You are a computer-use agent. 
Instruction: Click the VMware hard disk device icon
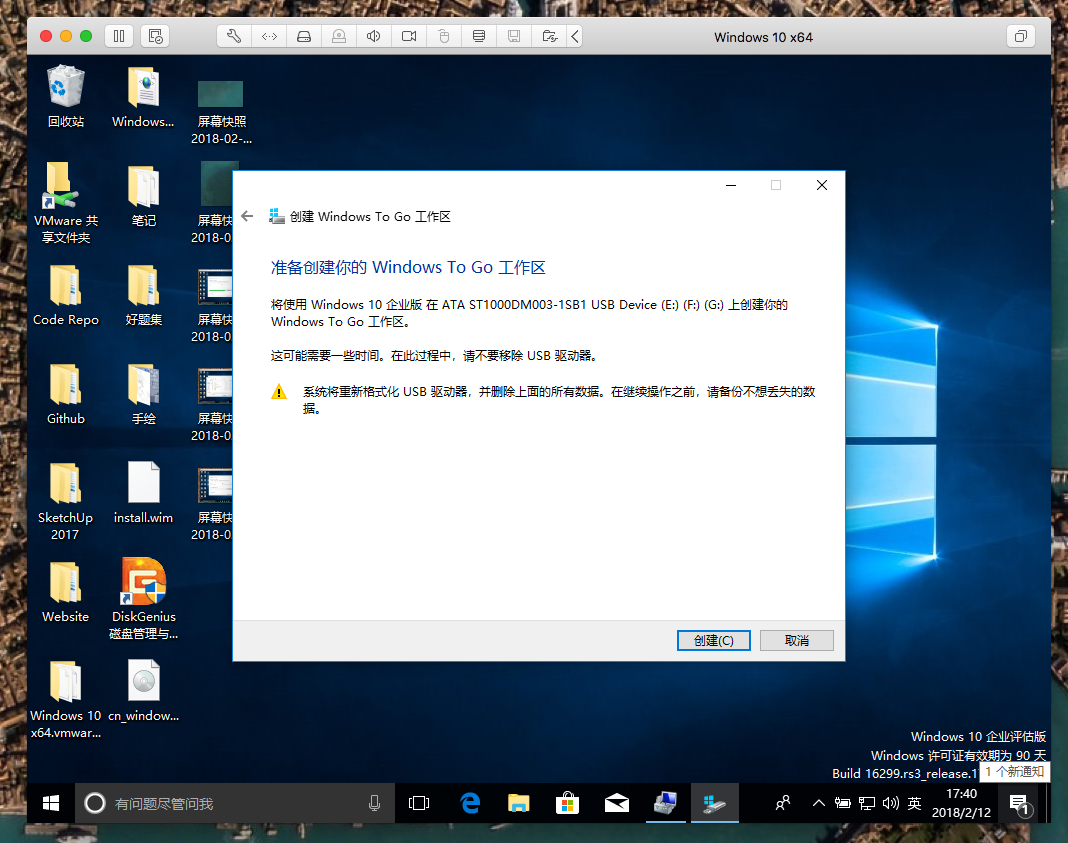[304, 36]
